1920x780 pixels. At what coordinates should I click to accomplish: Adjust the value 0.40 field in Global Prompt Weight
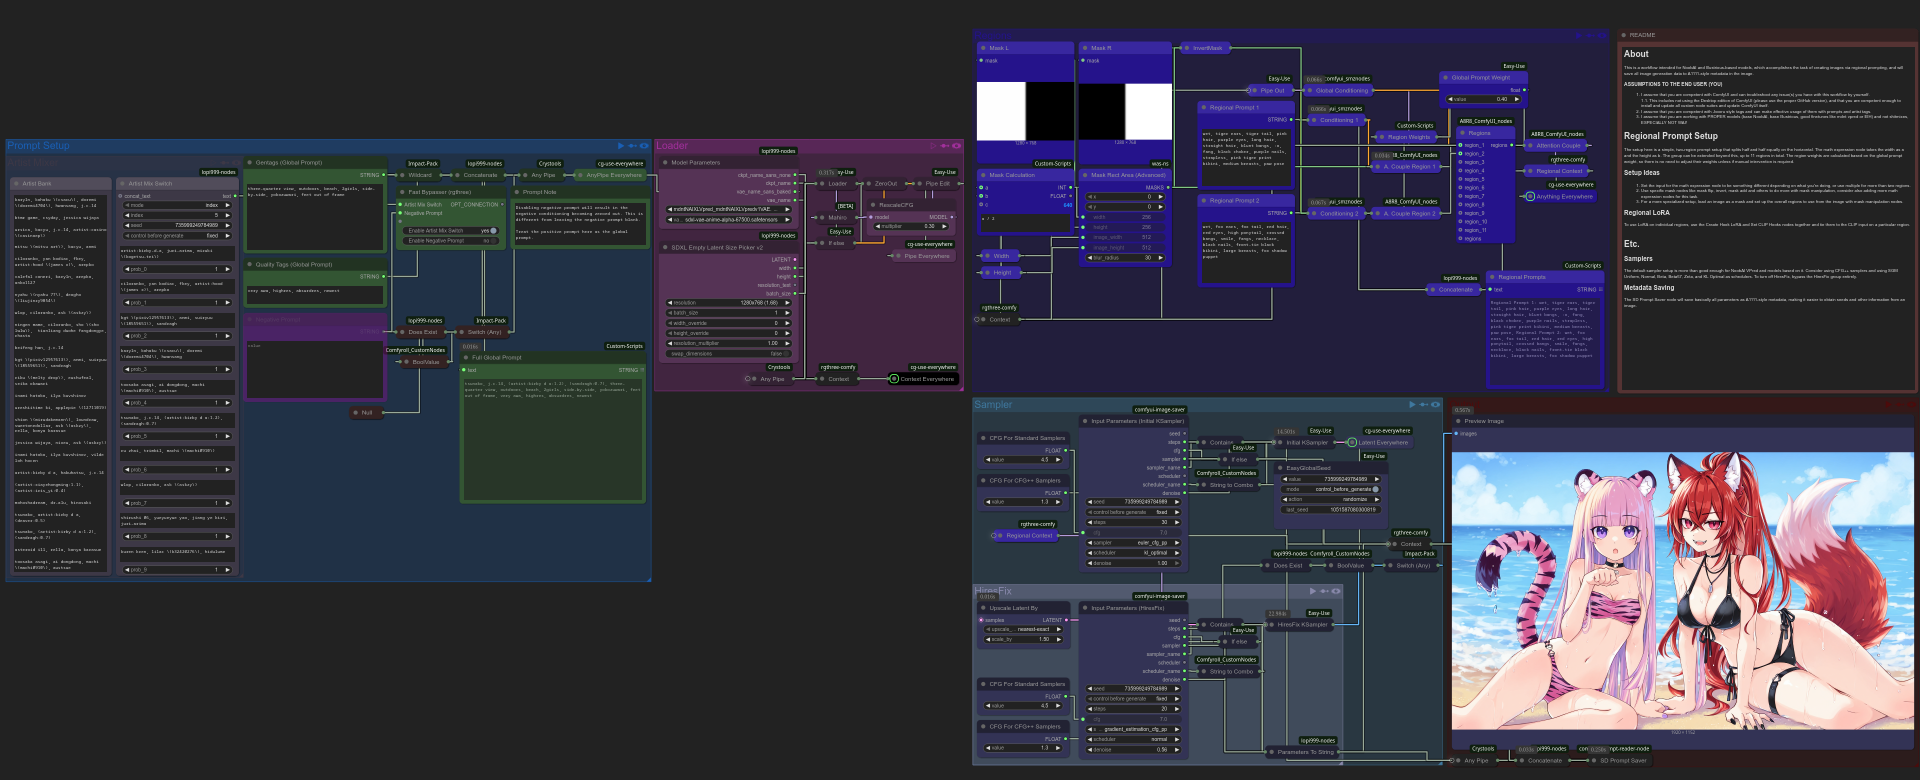(1484, 99)
